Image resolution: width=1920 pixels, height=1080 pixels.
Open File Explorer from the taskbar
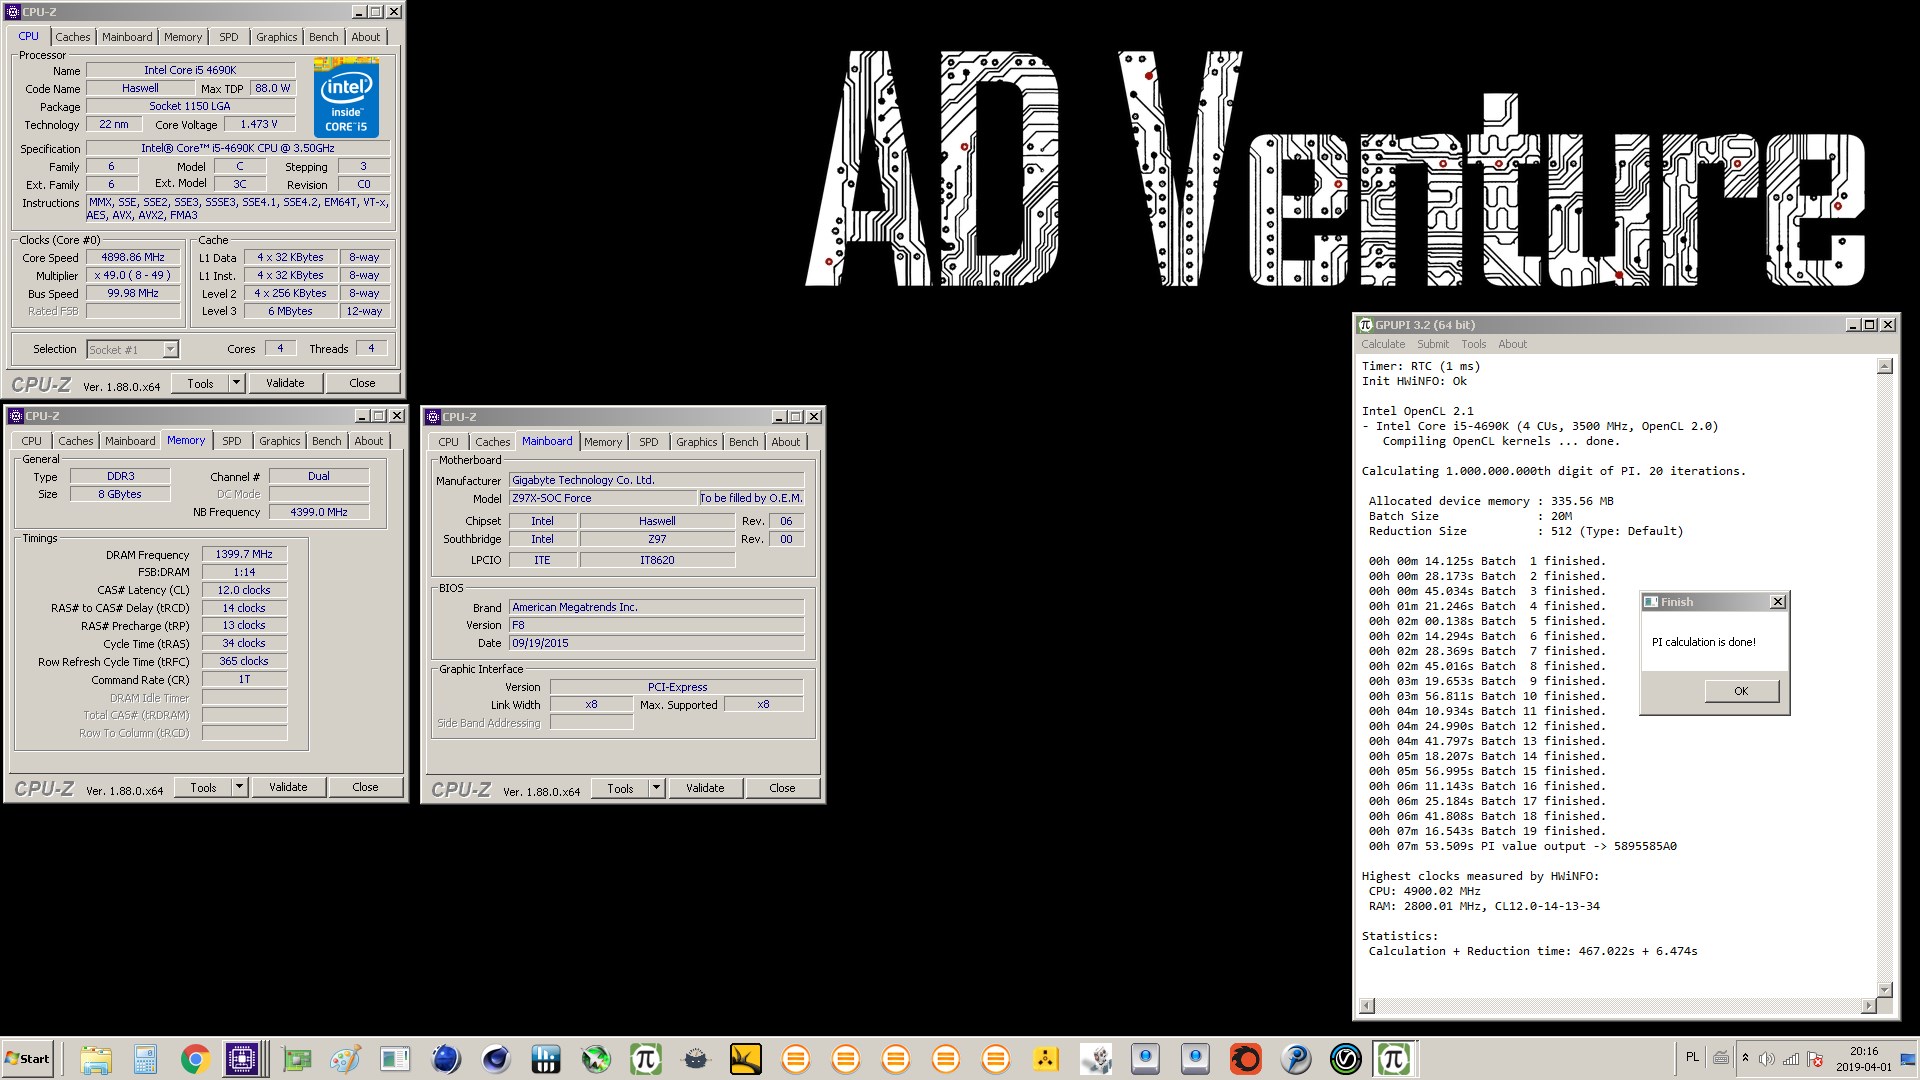(x=96, y=1059)
